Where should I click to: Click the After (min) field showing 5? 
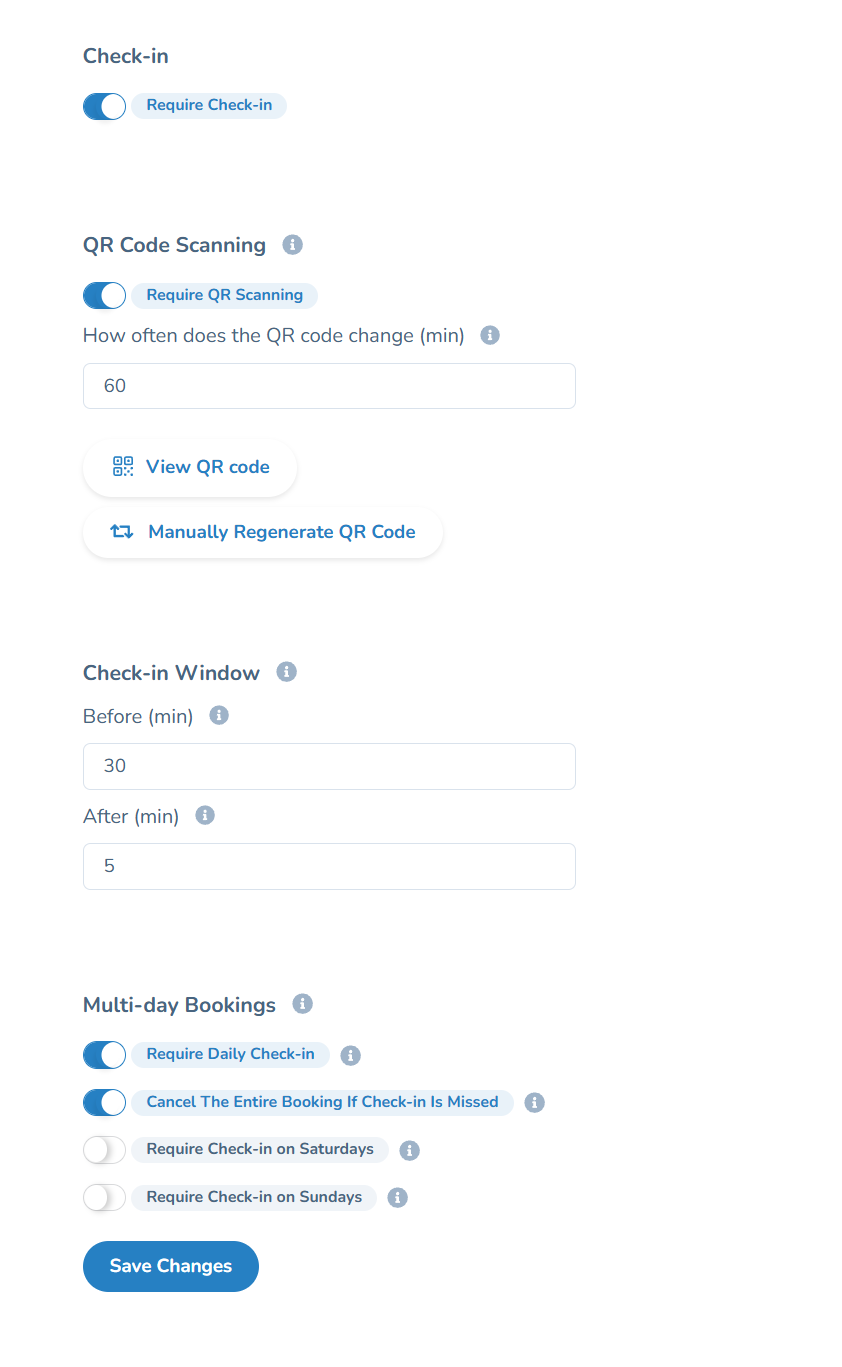(329, 866)
